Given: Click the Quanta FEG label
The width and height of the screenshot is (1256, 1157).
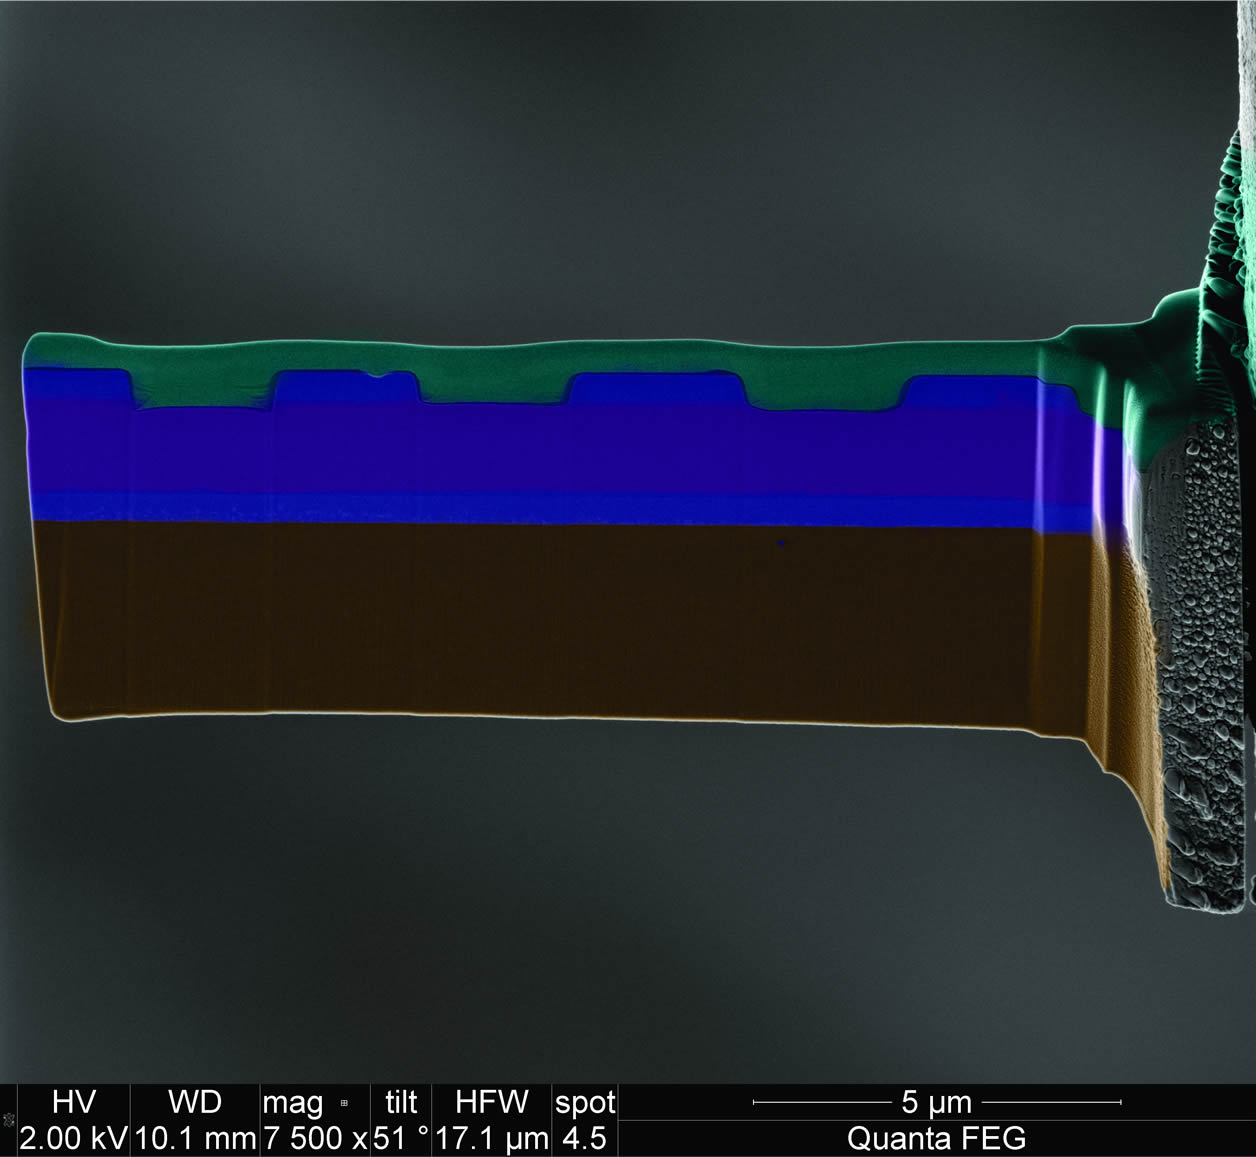Looking at the screenshot, I should 936,1138.
